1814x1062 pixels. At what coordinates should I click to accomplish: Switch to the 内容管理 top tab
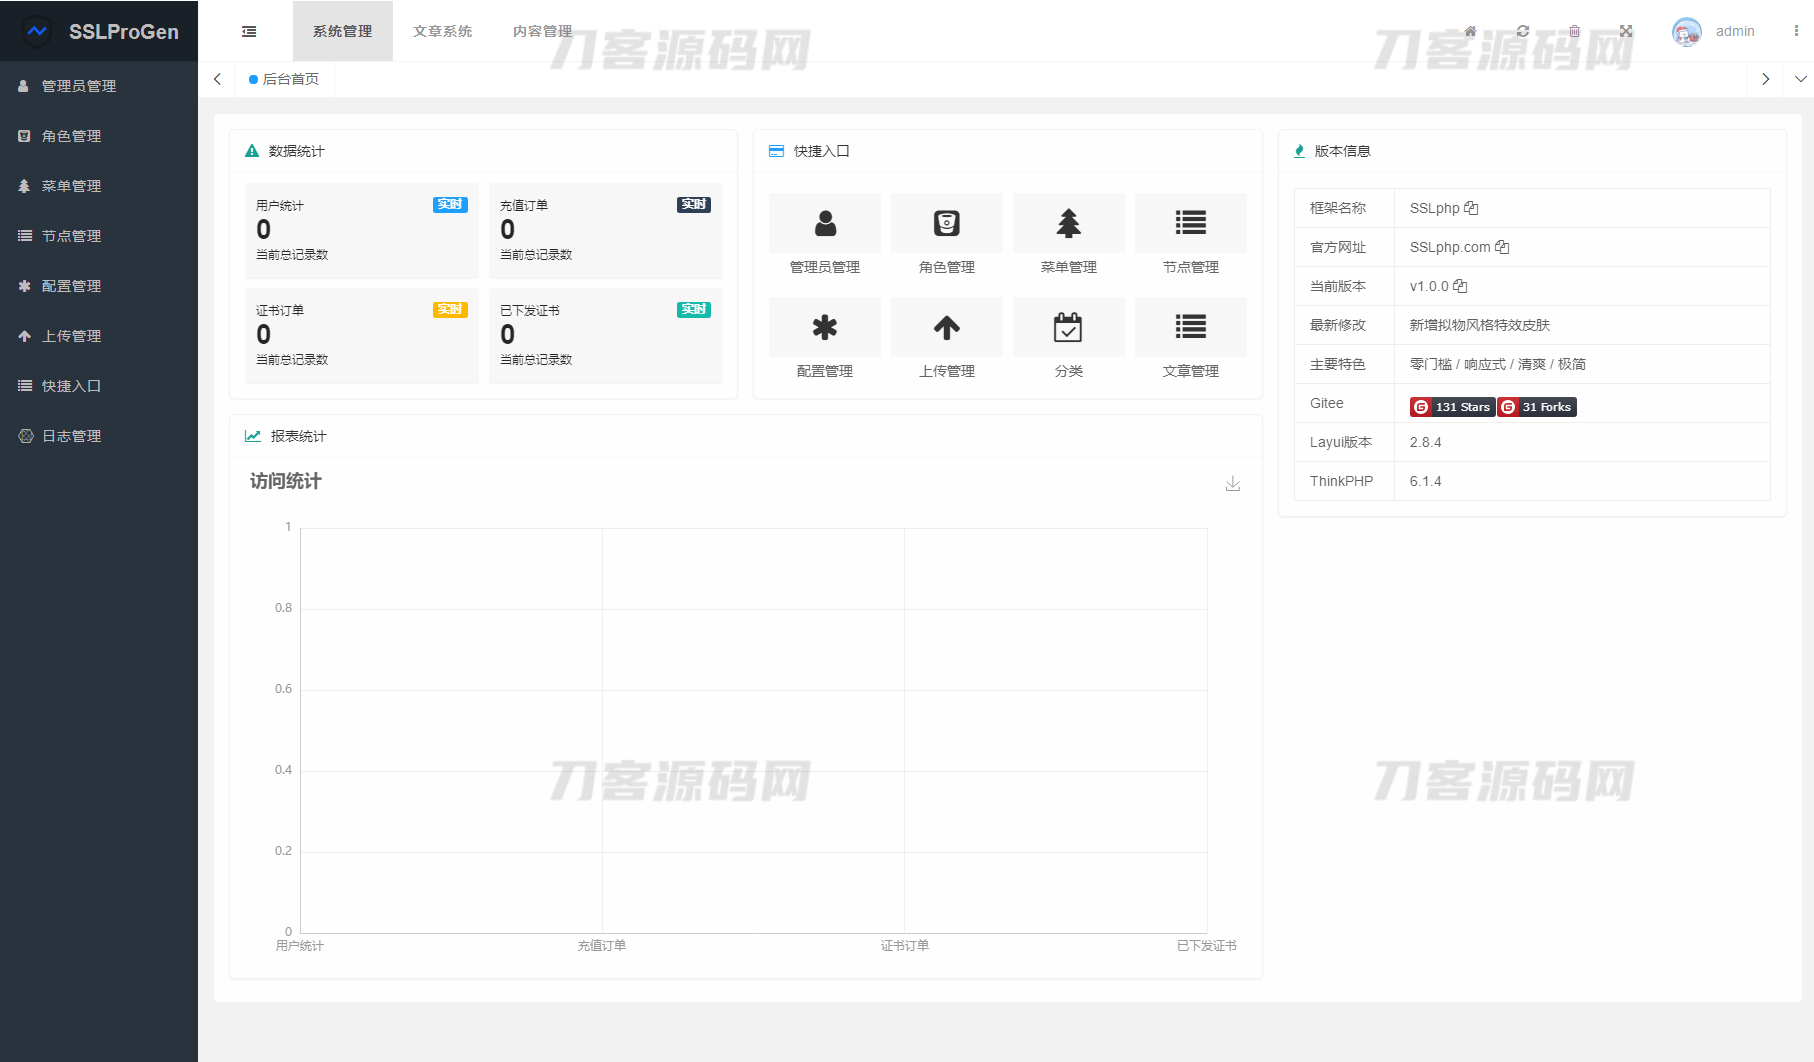(x=542, y=31)
